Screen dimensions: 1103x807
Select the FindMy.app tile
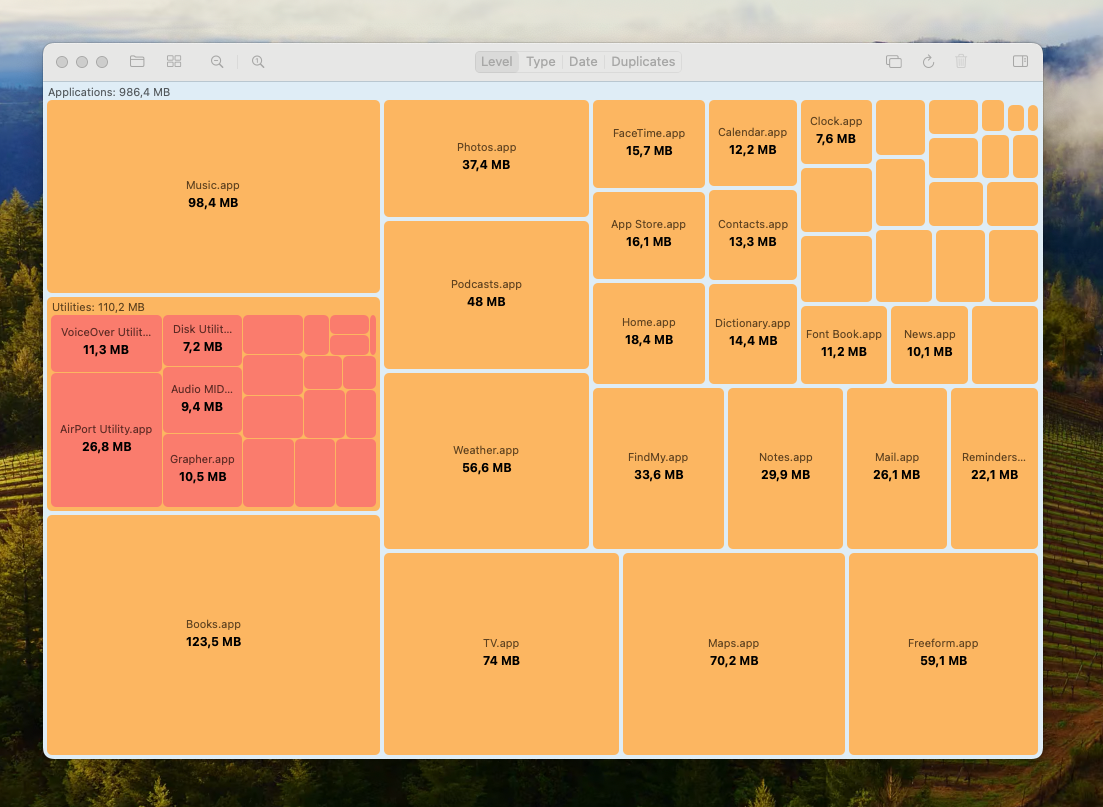(x=658, y=468)
